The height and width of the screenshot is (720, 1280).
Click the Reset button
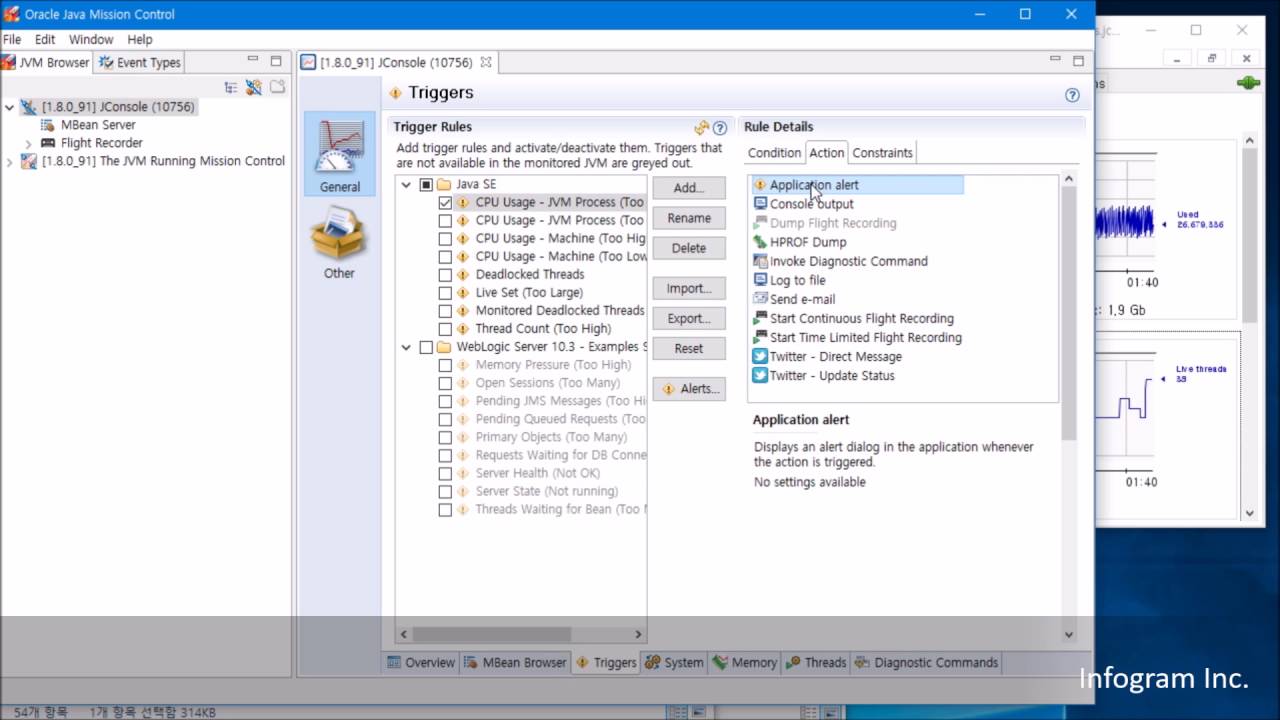tap(689, 348)
